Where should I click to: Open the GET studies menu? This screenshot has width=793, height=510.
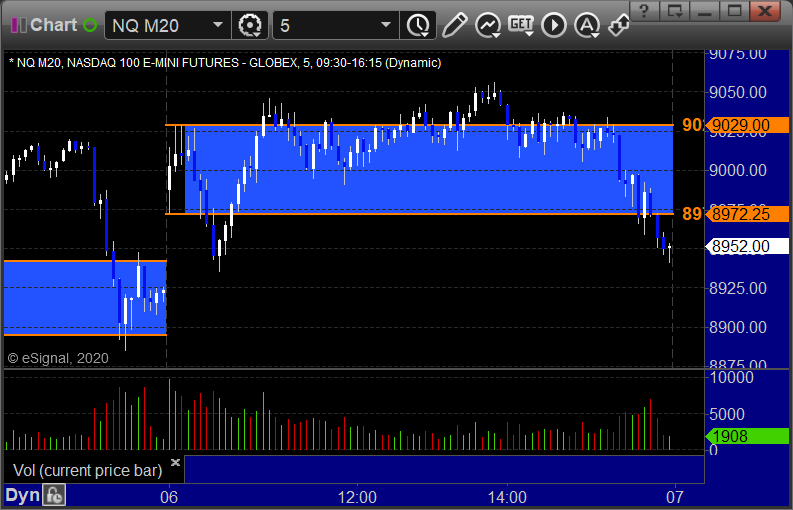tap(521, 25)
